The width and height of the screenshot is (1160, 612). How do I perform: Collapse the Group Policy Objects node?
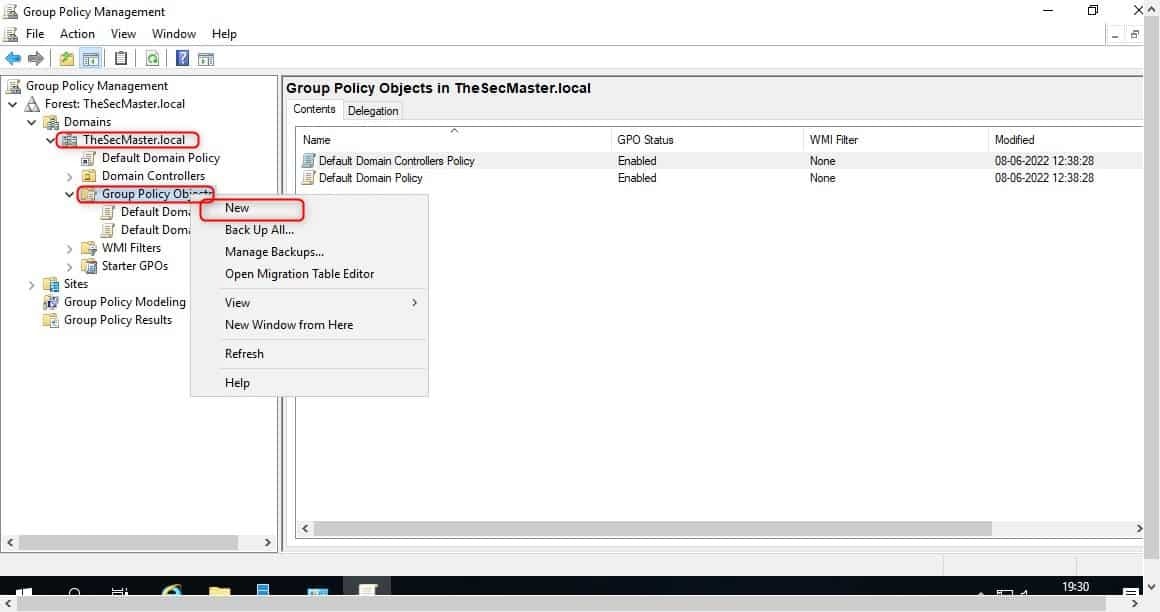(70, 195)
